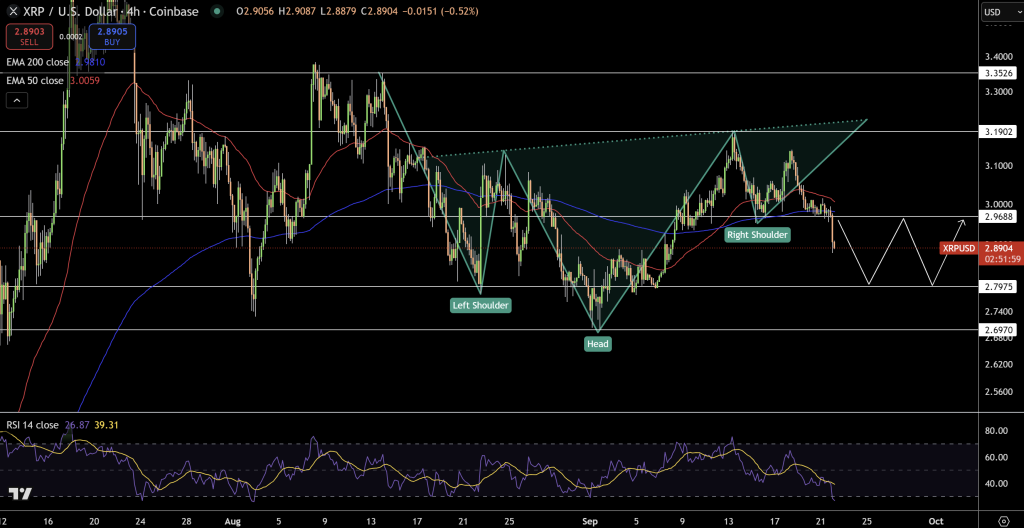Click the Sep time axis label

[590, 521]
